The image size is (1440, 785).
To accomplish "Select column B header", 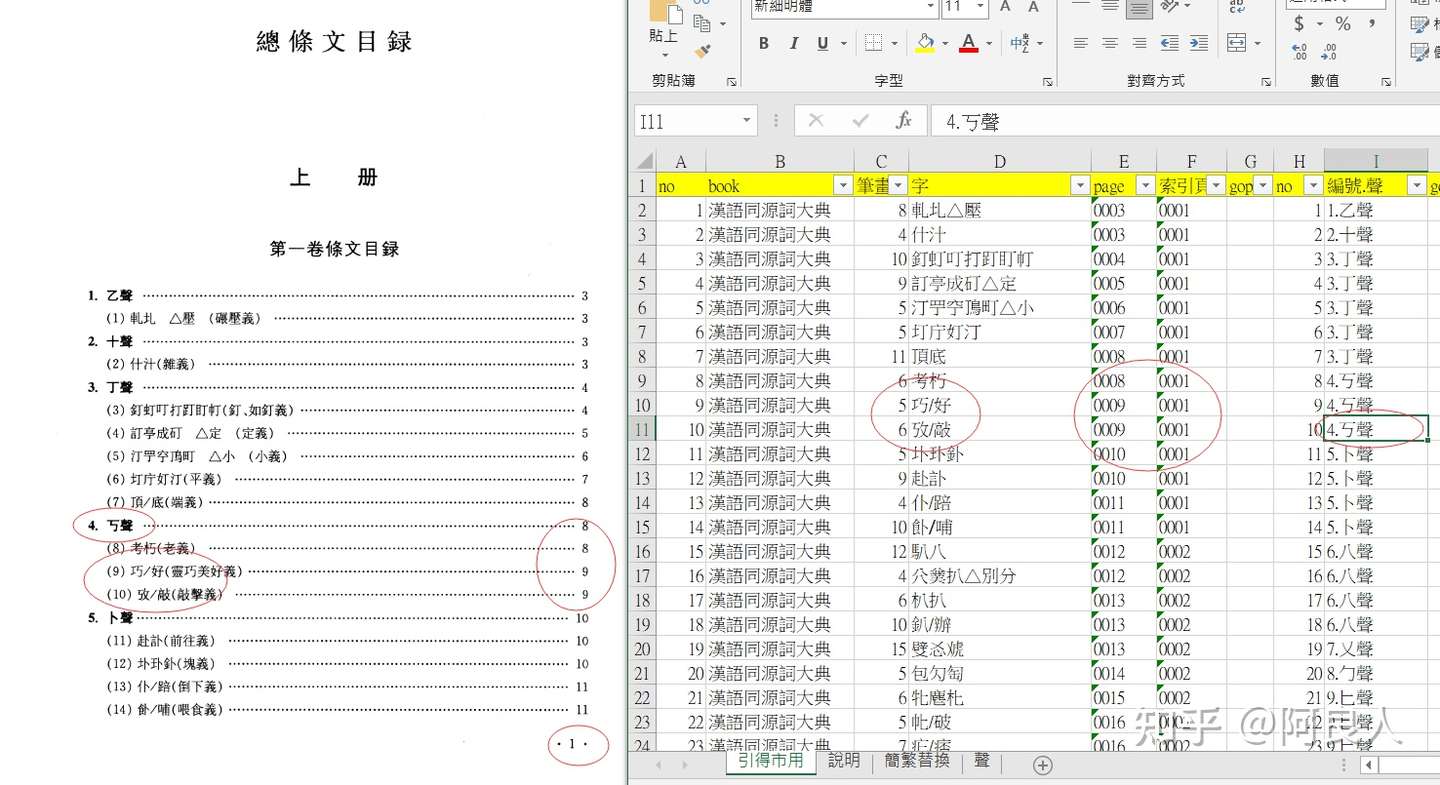I will coord(780,161).
